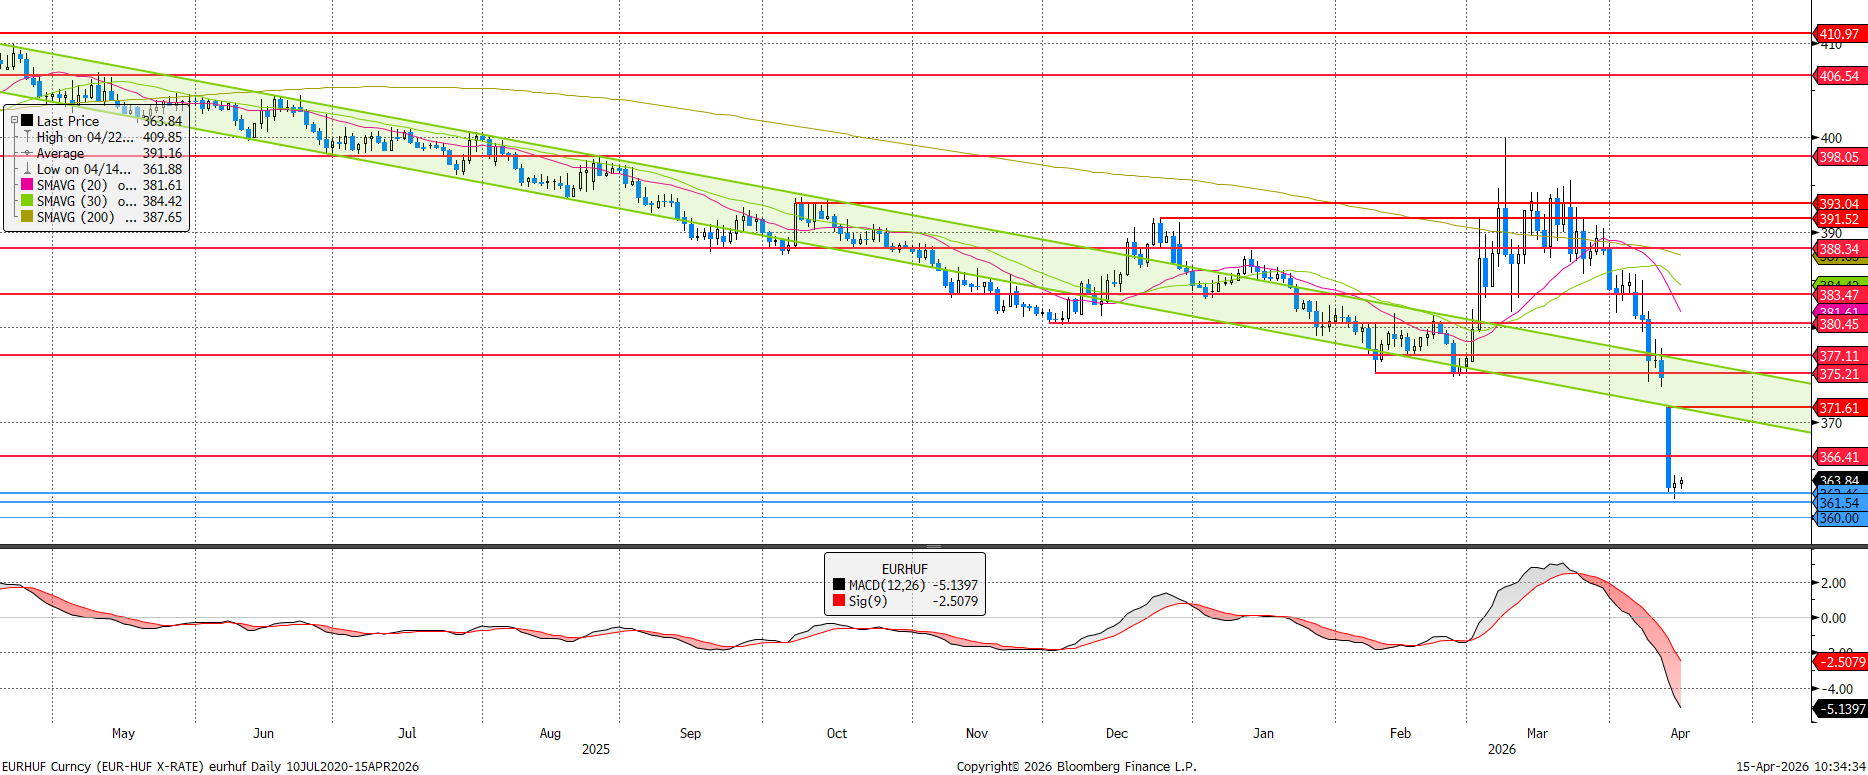1868x775 pixels.
Task: Click the -5.1397 MACD value tag
Action: pyautogui.click(x=1841, y=709)
